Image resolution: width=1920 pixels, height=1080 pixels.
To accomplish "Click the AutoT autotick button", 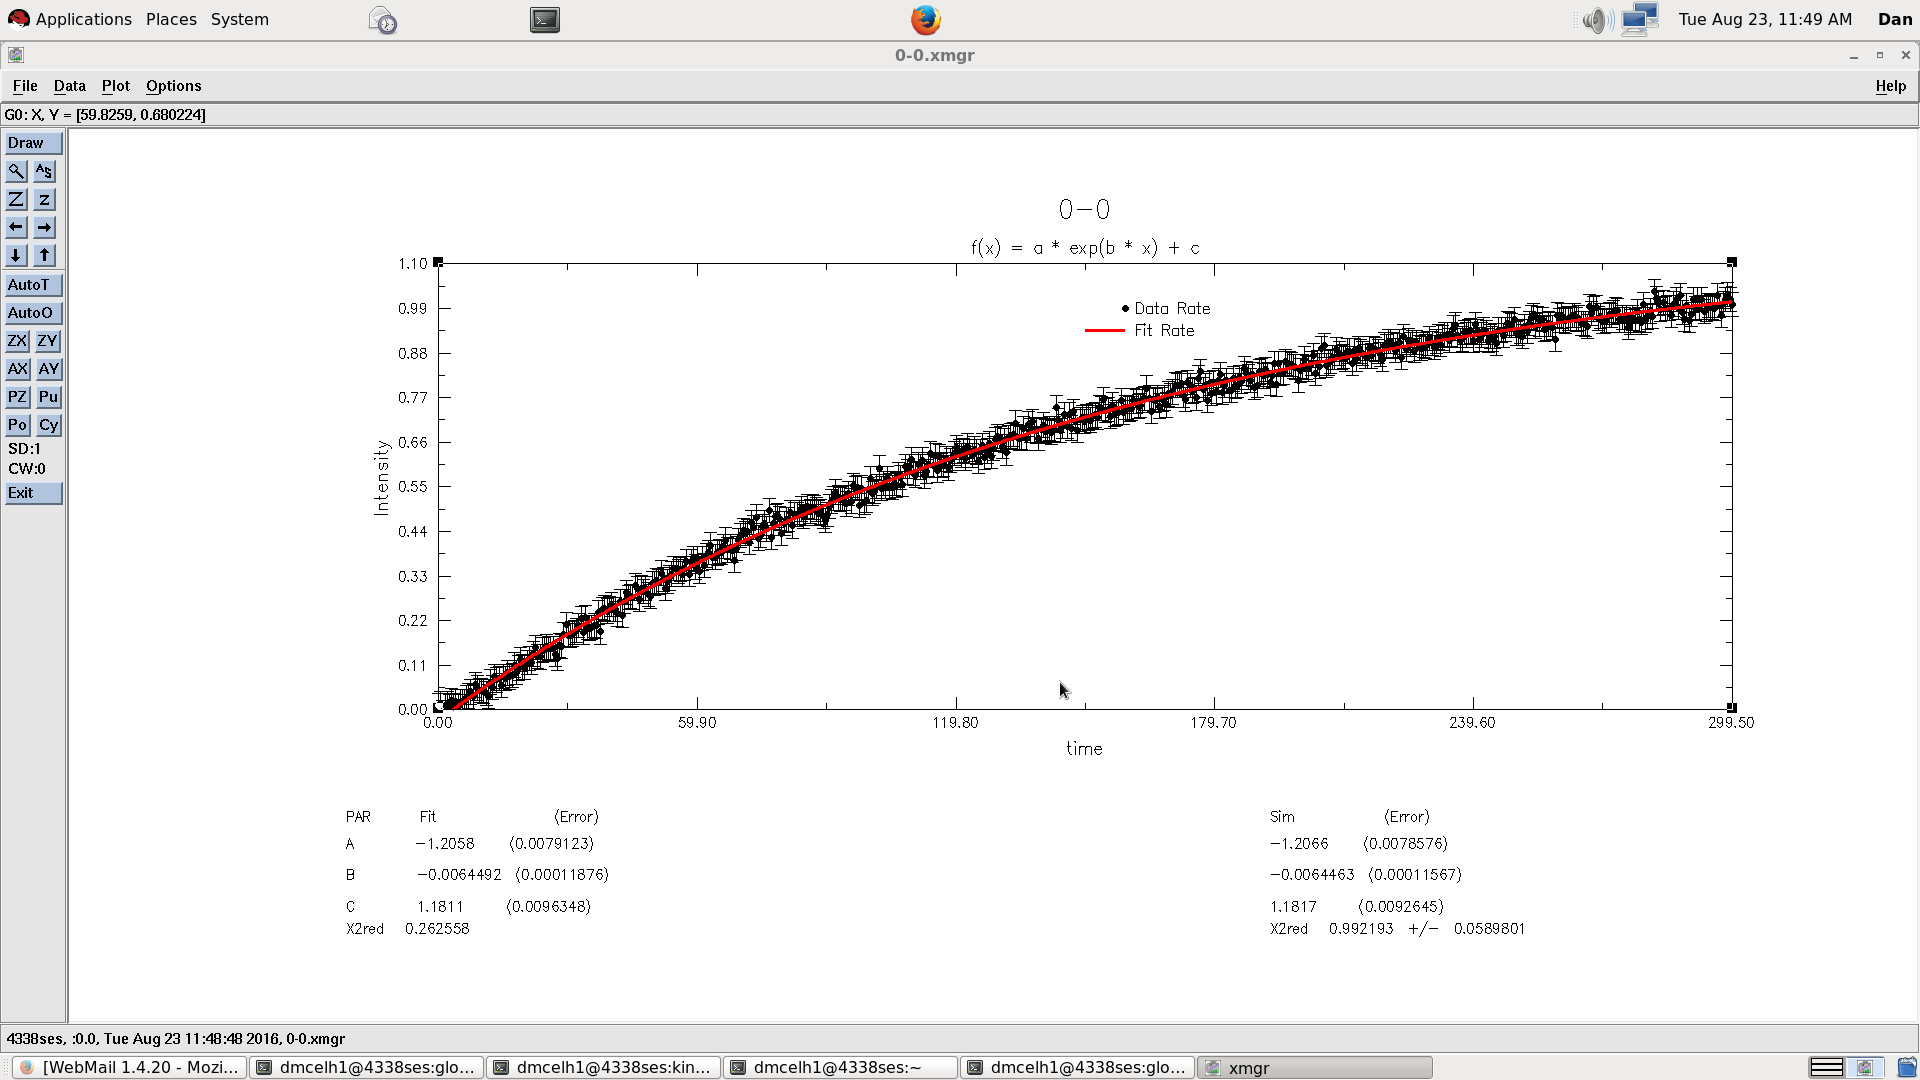I will pos(34,285).
